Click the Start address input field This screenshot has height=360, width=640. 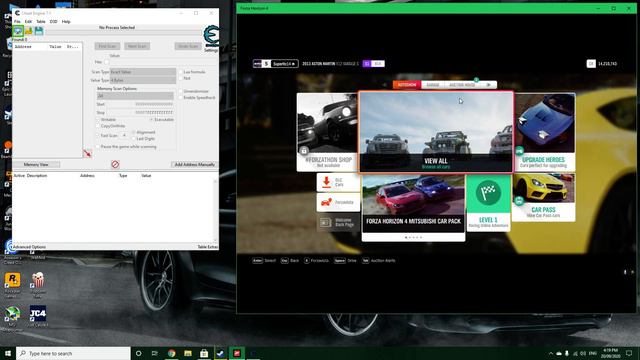tap(140, 104)
